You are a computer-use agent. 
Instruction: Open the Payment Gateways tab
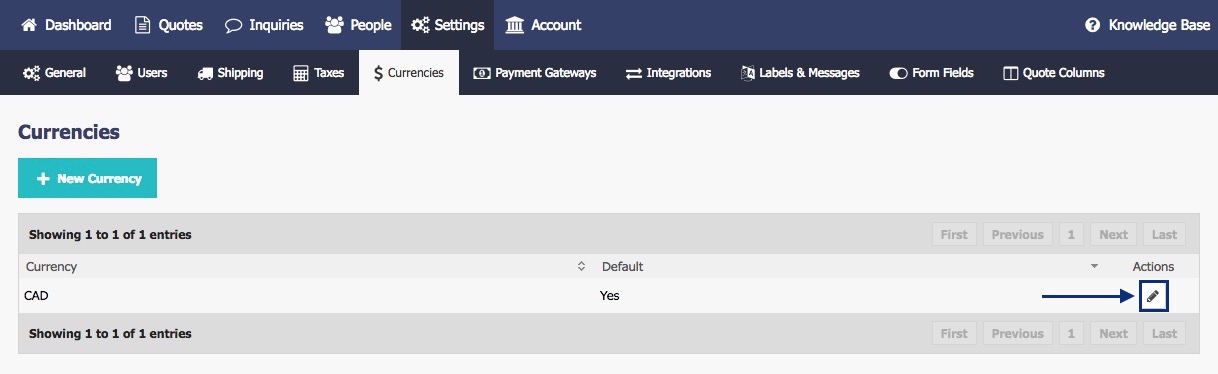(535, 73)
